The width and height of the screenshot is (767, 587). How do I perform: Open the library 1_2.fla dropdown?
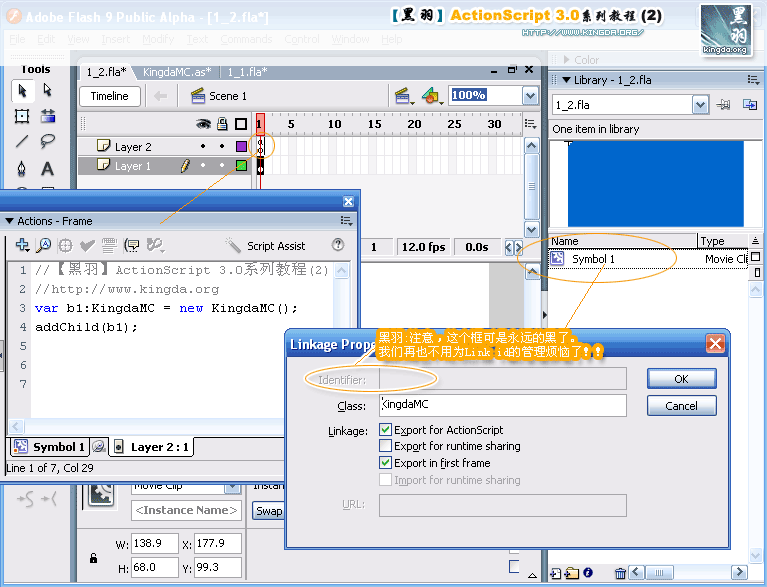coord(700,105)
